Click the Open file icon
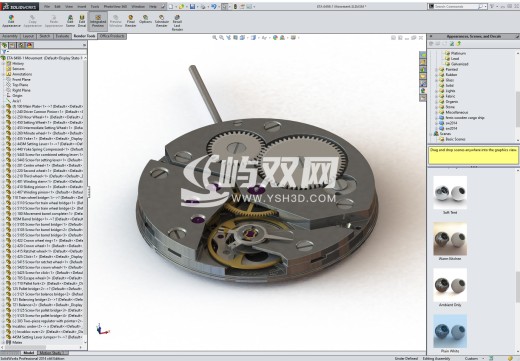This screenshot has height=361, width=520. click(x=181, y=6)
